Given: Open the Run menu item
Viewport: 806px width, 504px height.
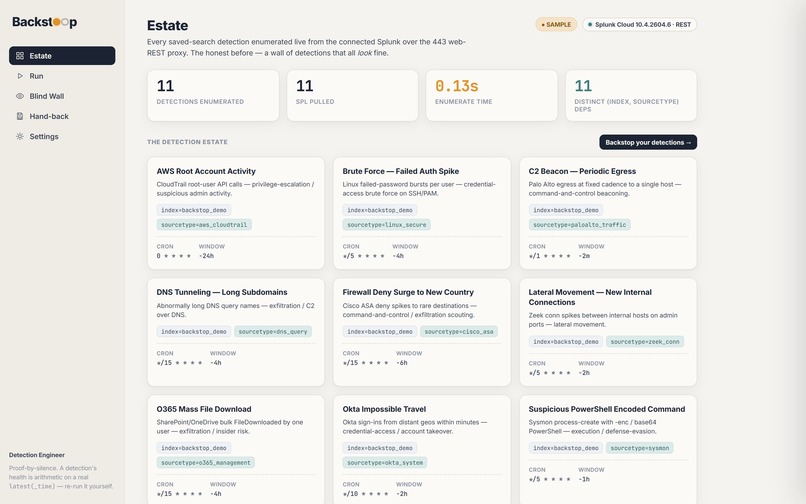Looking at the screenshot, I should (x=62, y=76).
